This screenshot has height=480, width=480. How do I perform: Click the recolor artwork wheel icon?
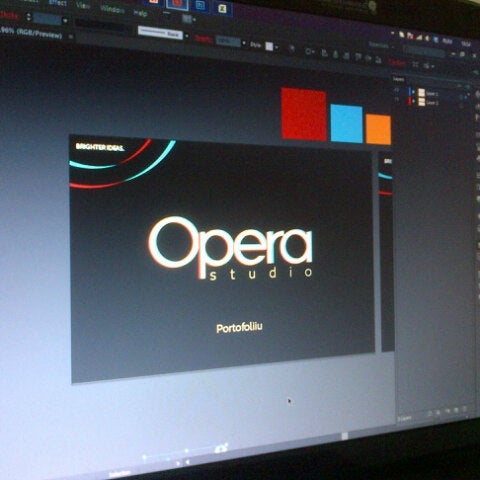(x=292, y=49)
